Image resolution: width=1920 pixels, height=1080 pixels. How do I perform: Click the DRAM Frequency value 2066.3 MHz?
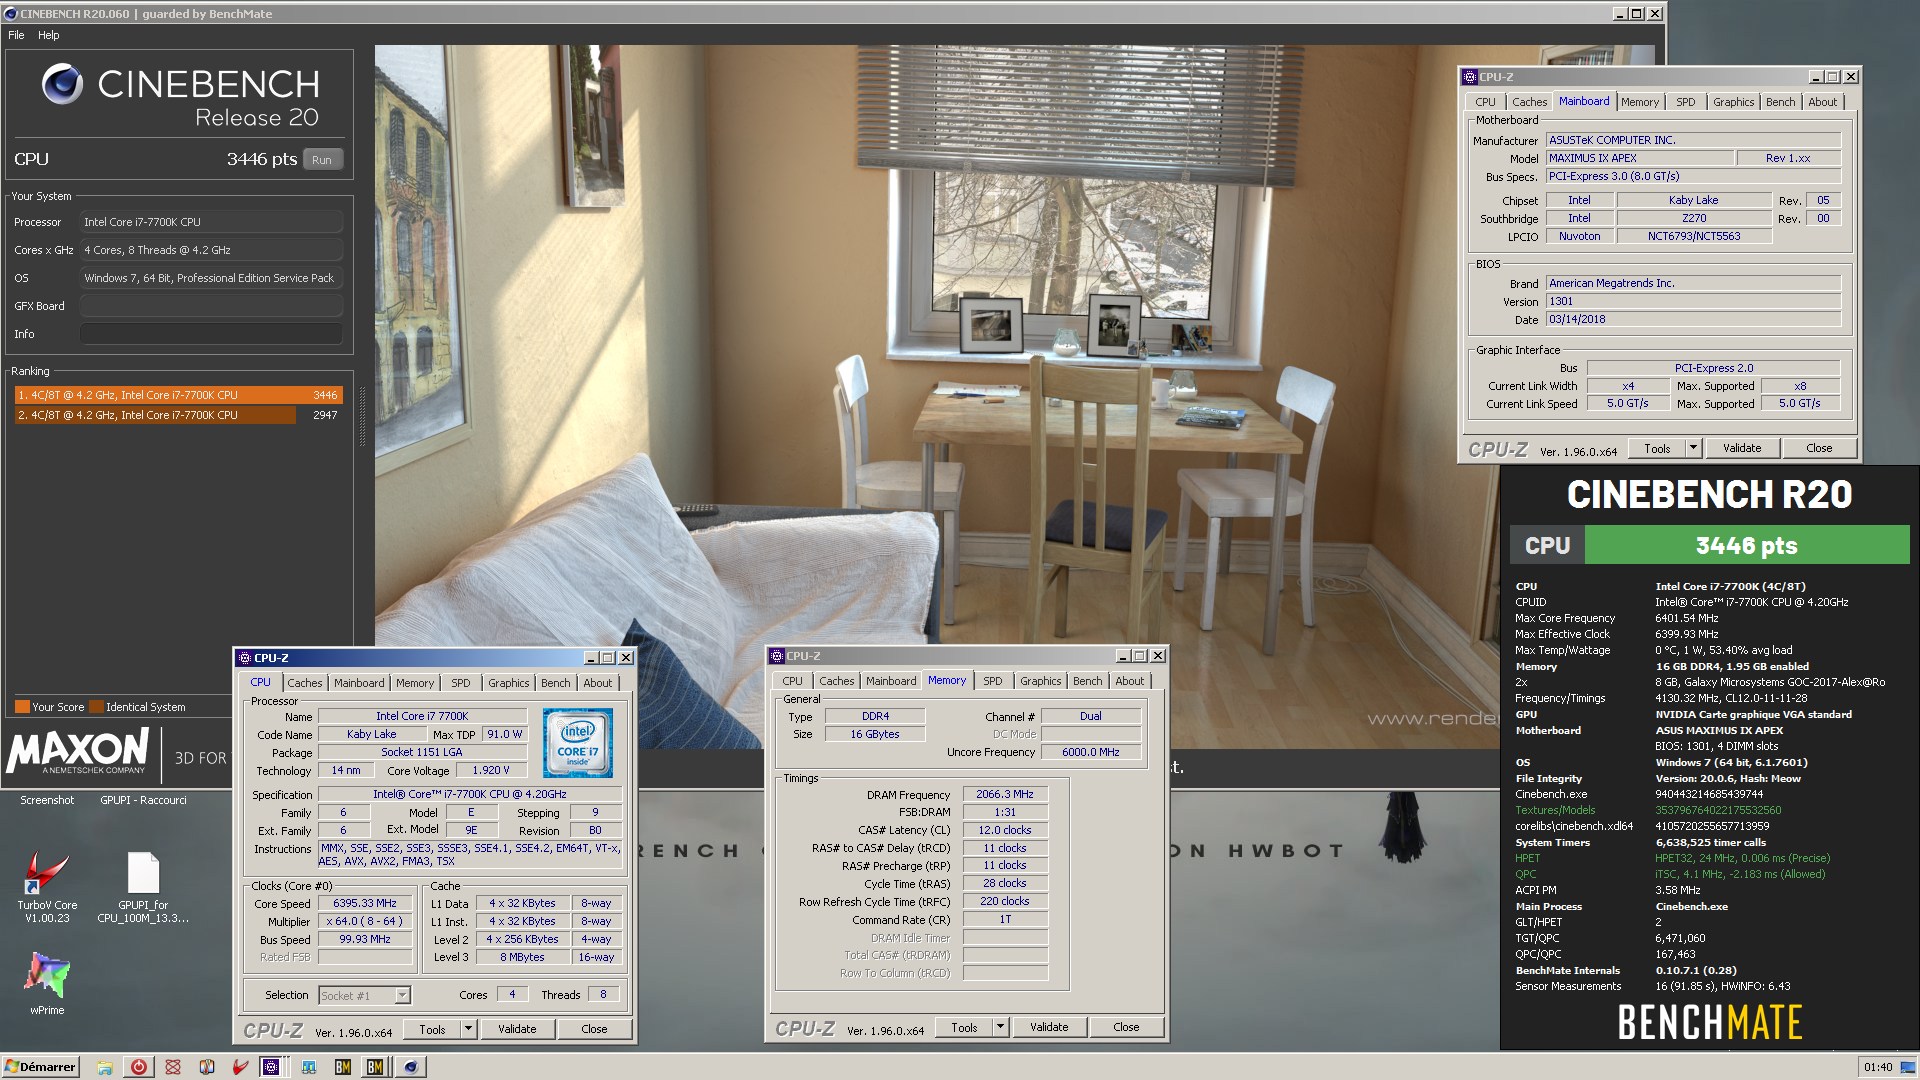coord(1005,794)
